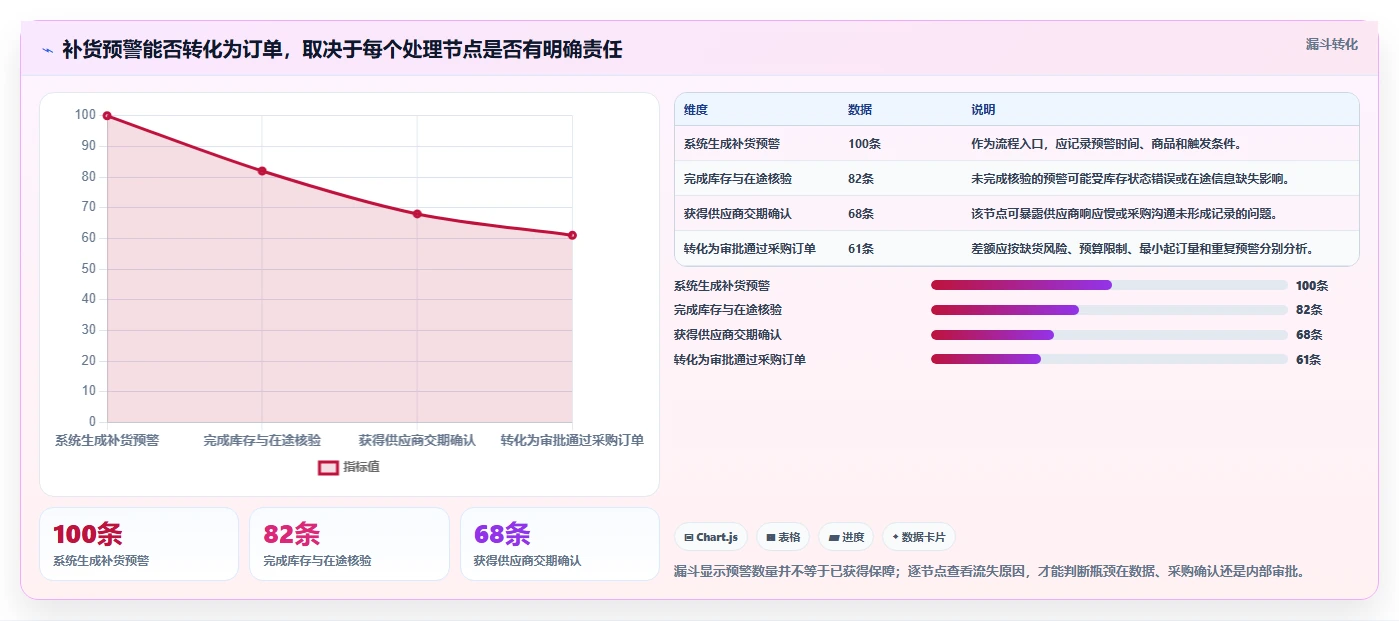Click the 82条 value beside the progress bar
1399x621 pixels.
(x=1309, y=310)
